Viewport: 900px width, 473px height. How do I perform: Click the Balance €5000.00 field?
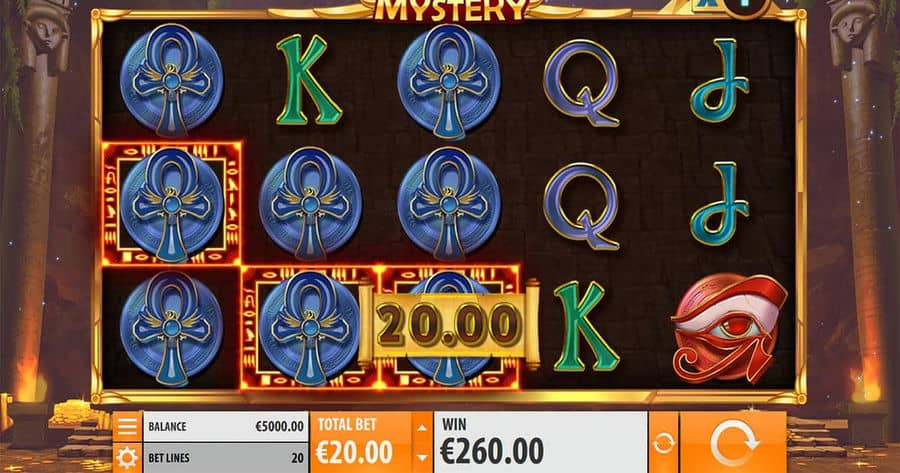click(x=225, y=427)
